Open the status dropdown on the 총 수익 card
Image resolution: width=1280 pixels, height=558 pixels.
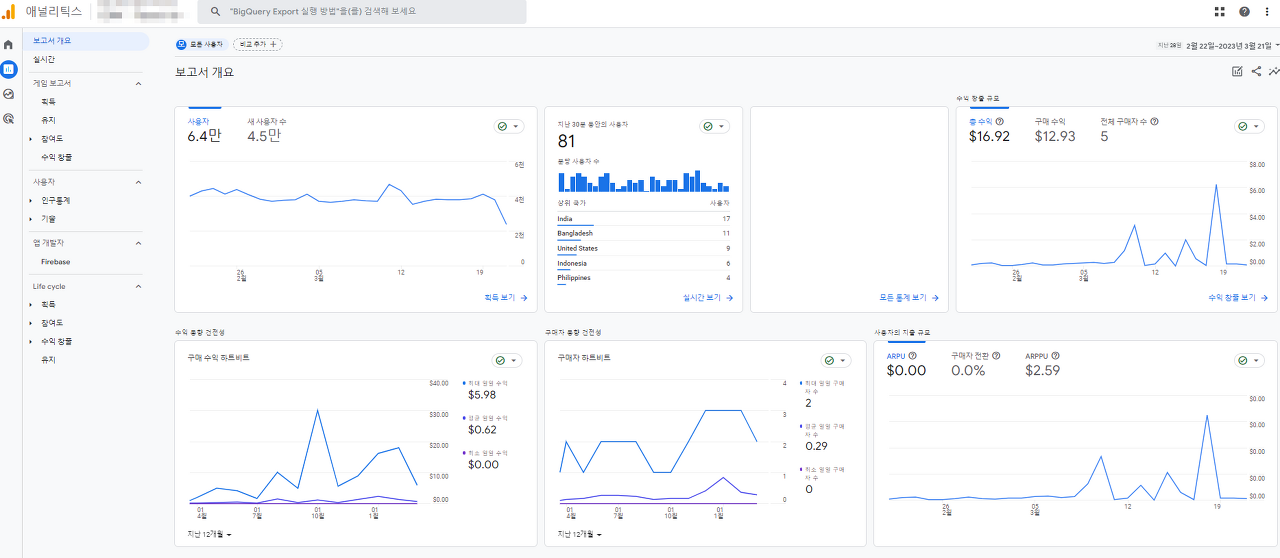coord(1249,126)
